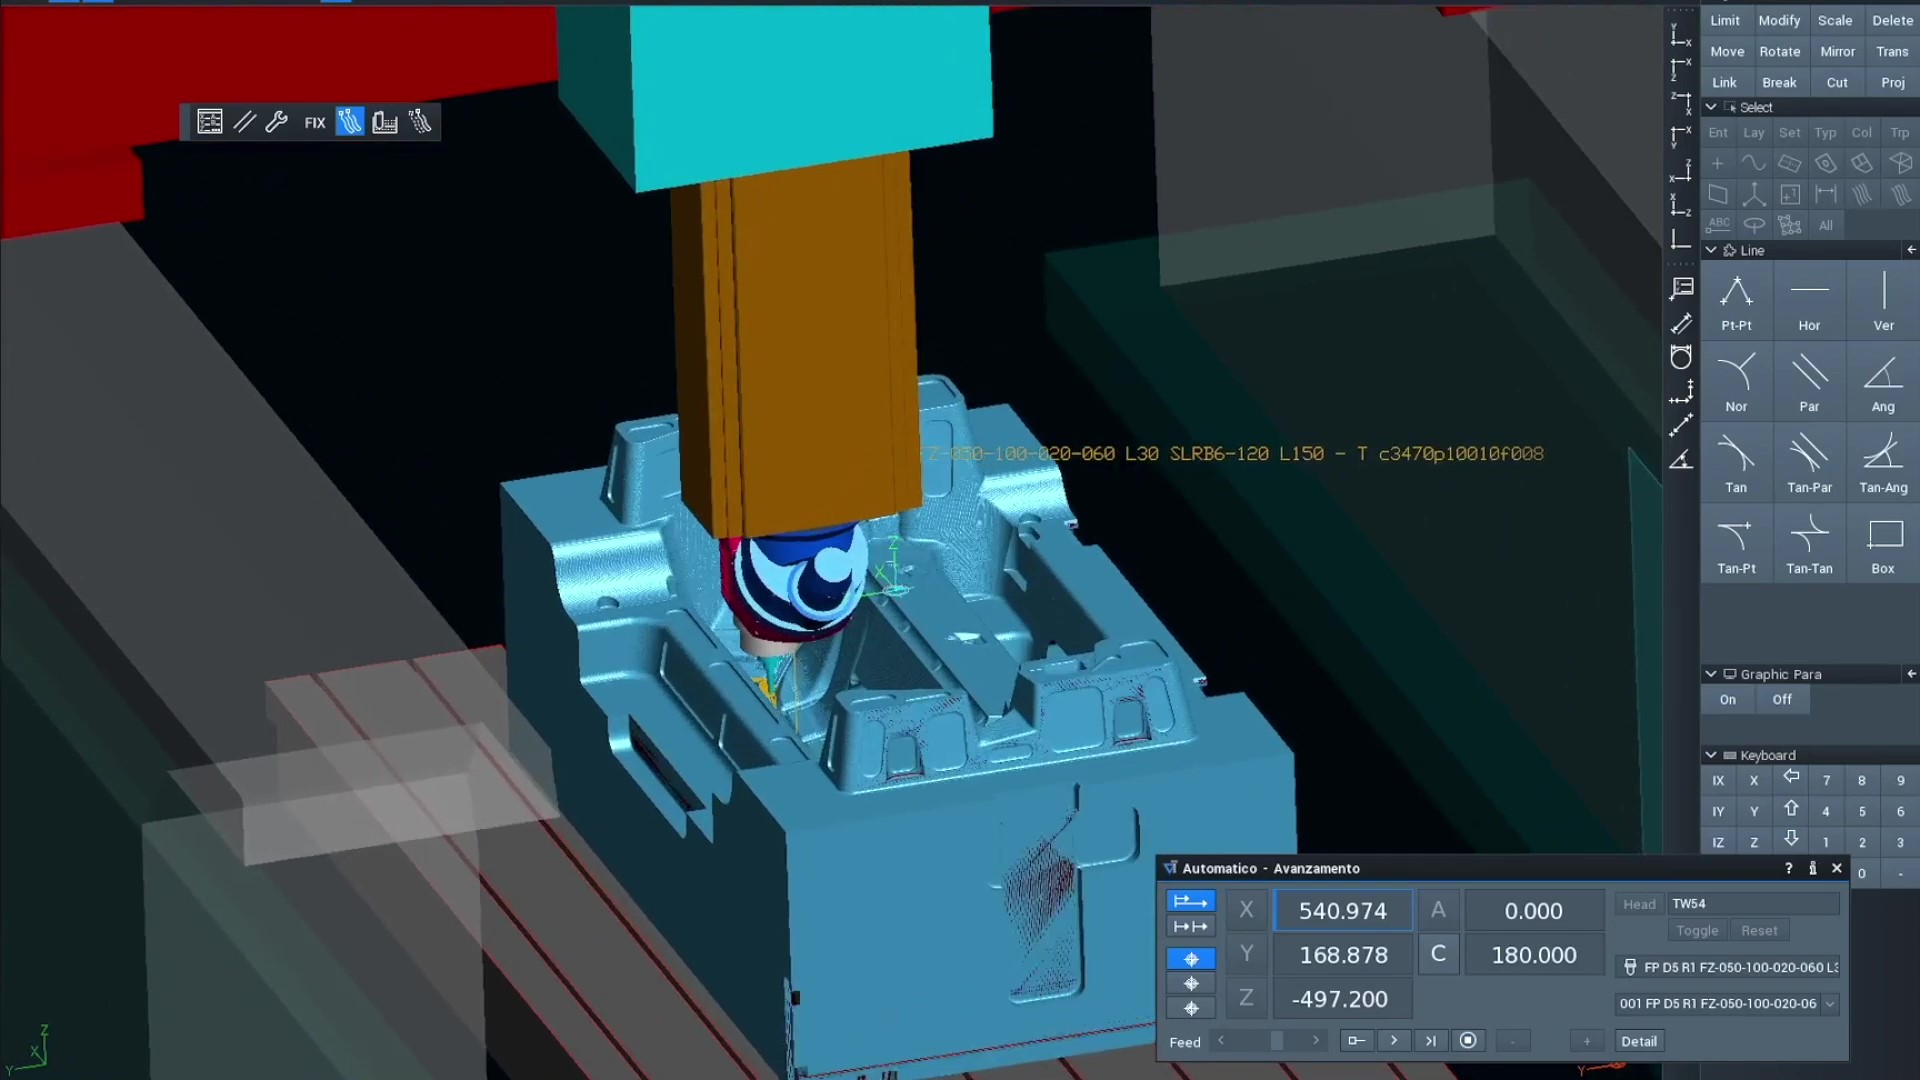Select the Pt-Pt line tool
Screen dimensions: 1920x1080
pyautogui.click(x=1736, y=301)
